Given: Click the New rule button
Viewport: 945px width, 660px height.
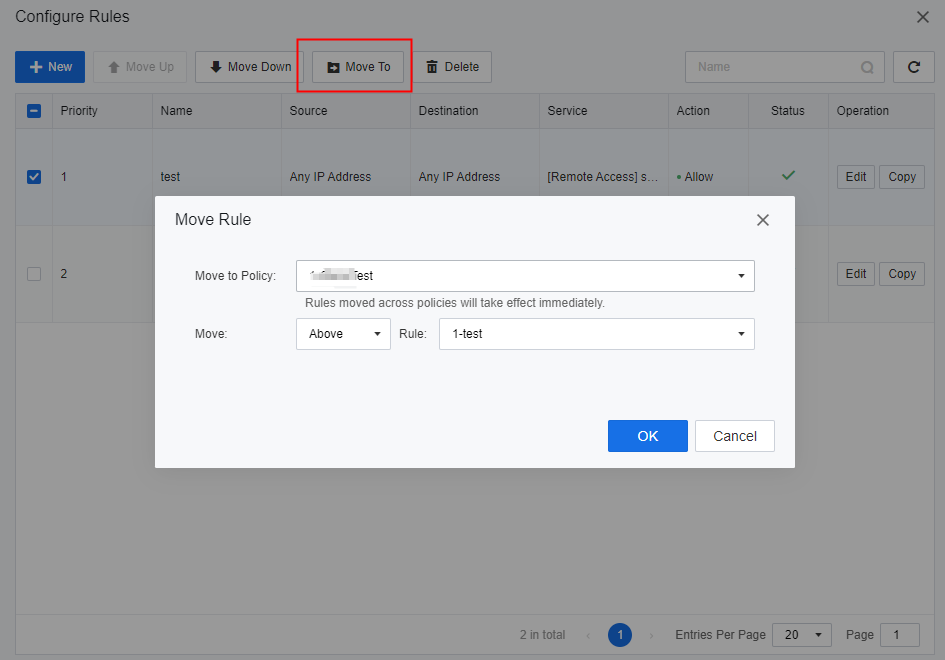Looking at the screenshot, I should 50,67.
